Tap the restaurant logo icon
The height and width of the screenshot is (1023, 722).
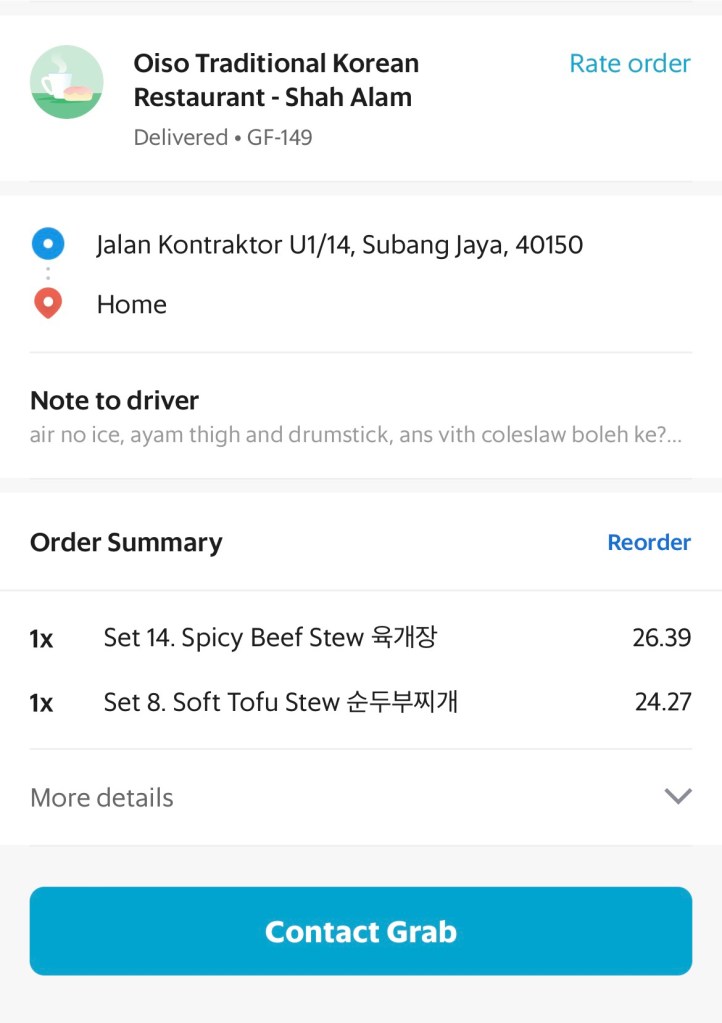click(x=67, y=82)
